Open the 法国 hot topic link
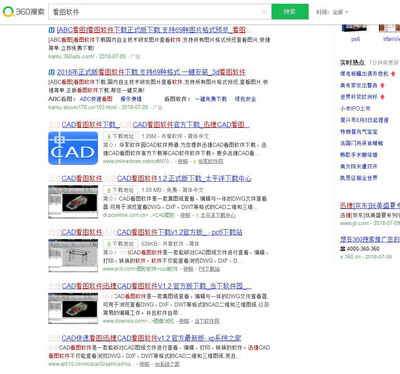 pyautogui.click(x=361, y=143)
